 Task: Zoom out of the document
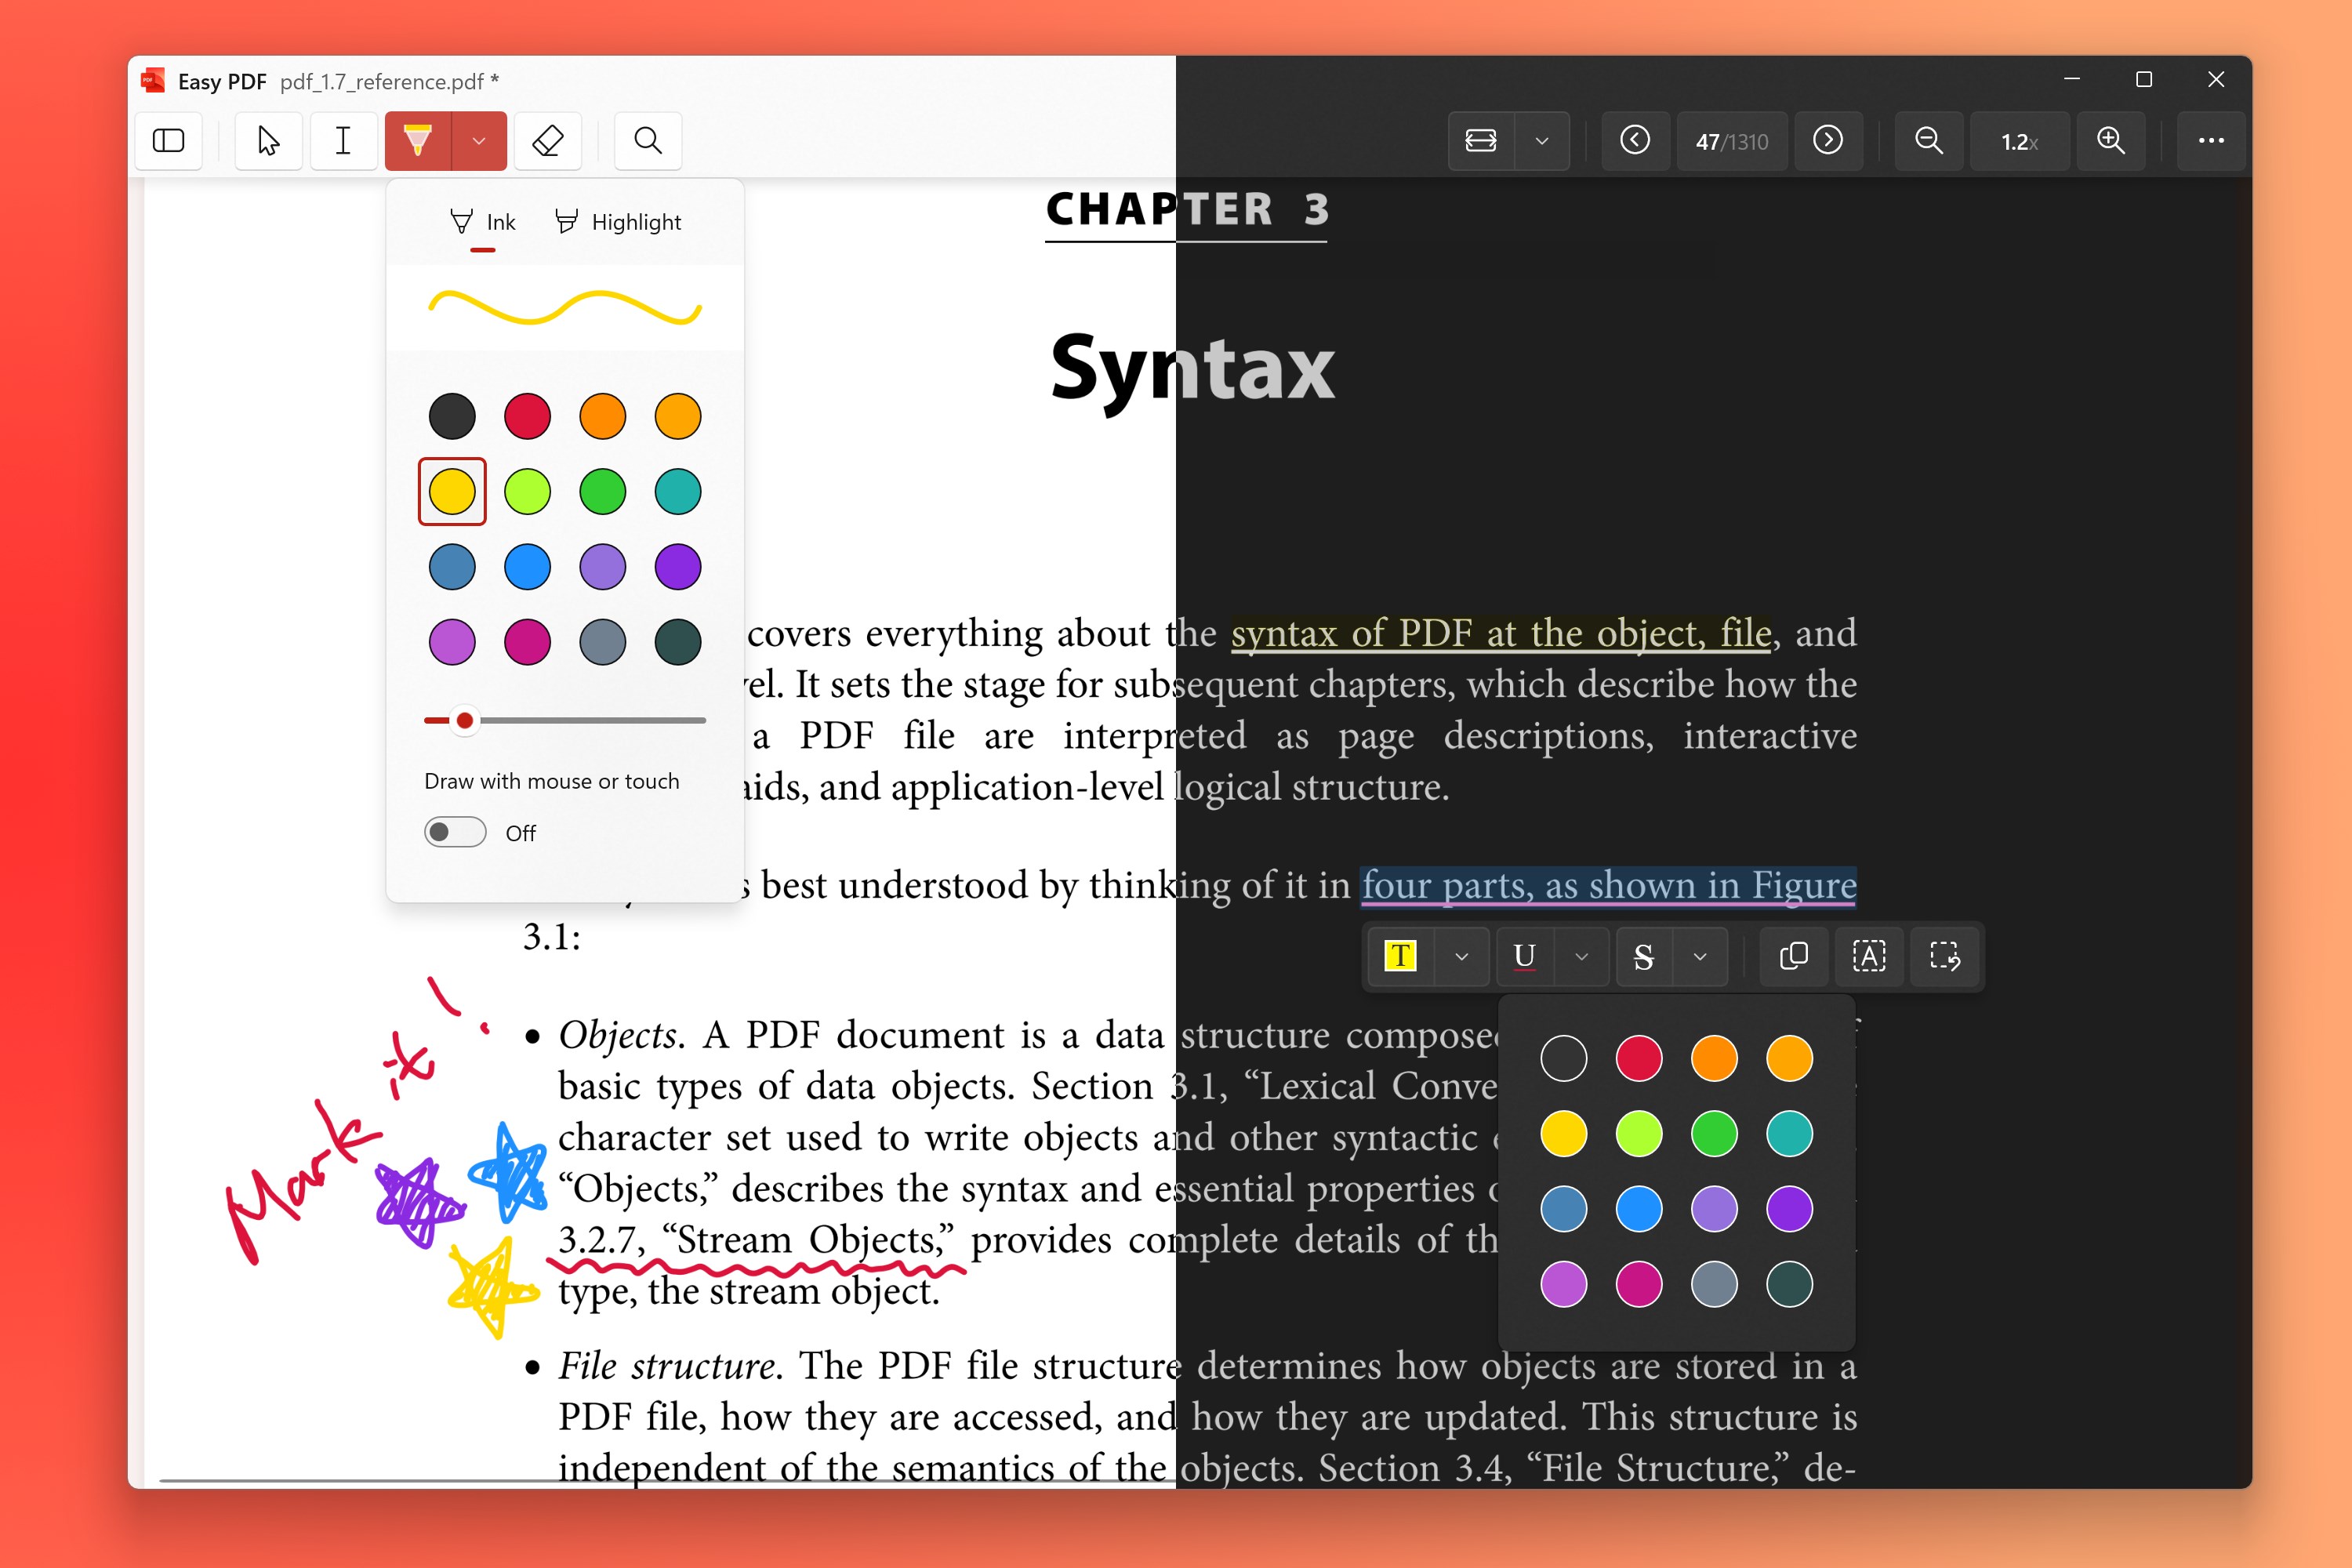click(1929, 141)
